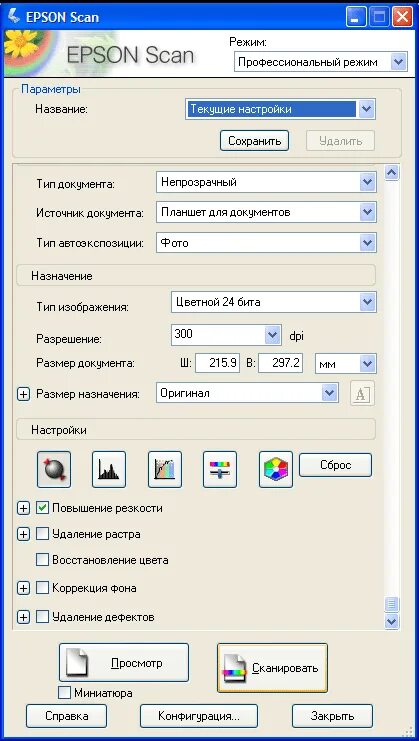The width and height of the screenshot is (419, 741).
Task: Open Конфигурация settings dialog
Action: (x=199, y=716)
